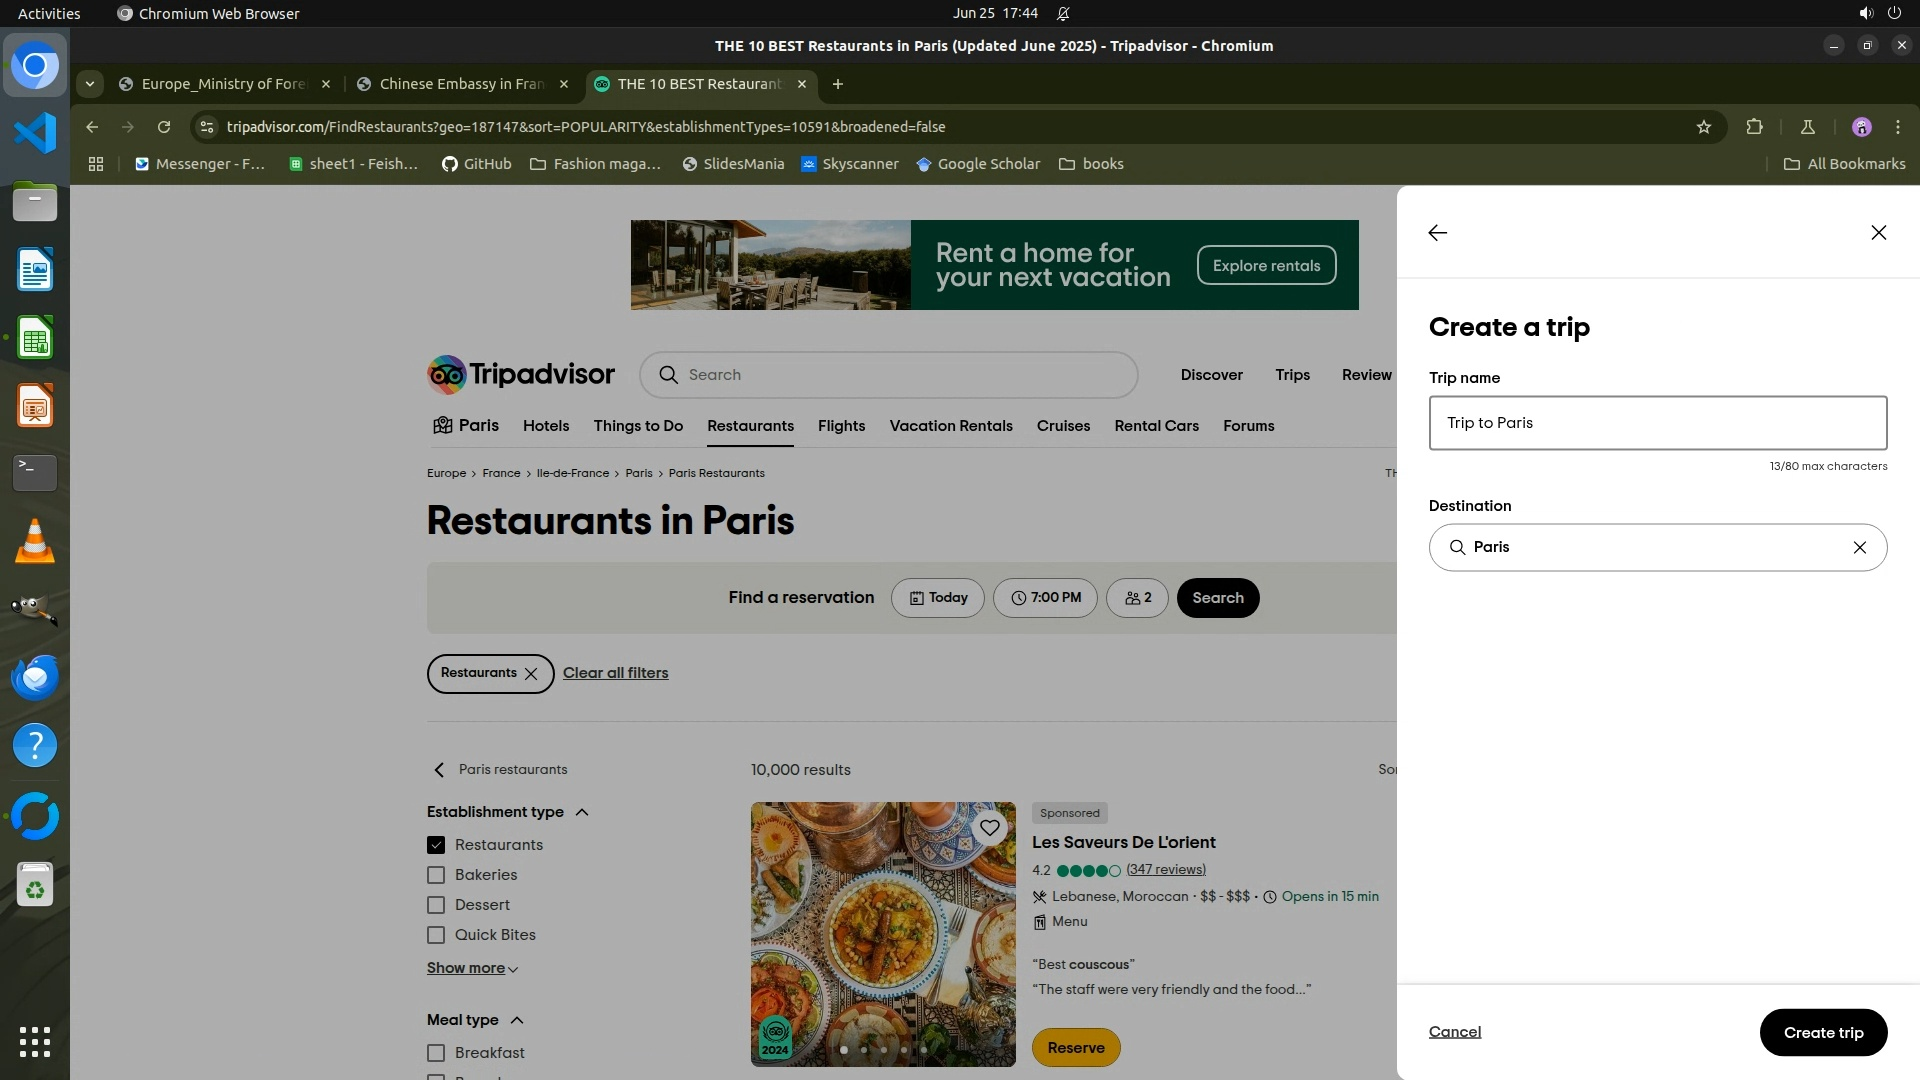The image size is (1920, 1080).
Task: Open VLC media player from the dock
Action: click(35, 542)
